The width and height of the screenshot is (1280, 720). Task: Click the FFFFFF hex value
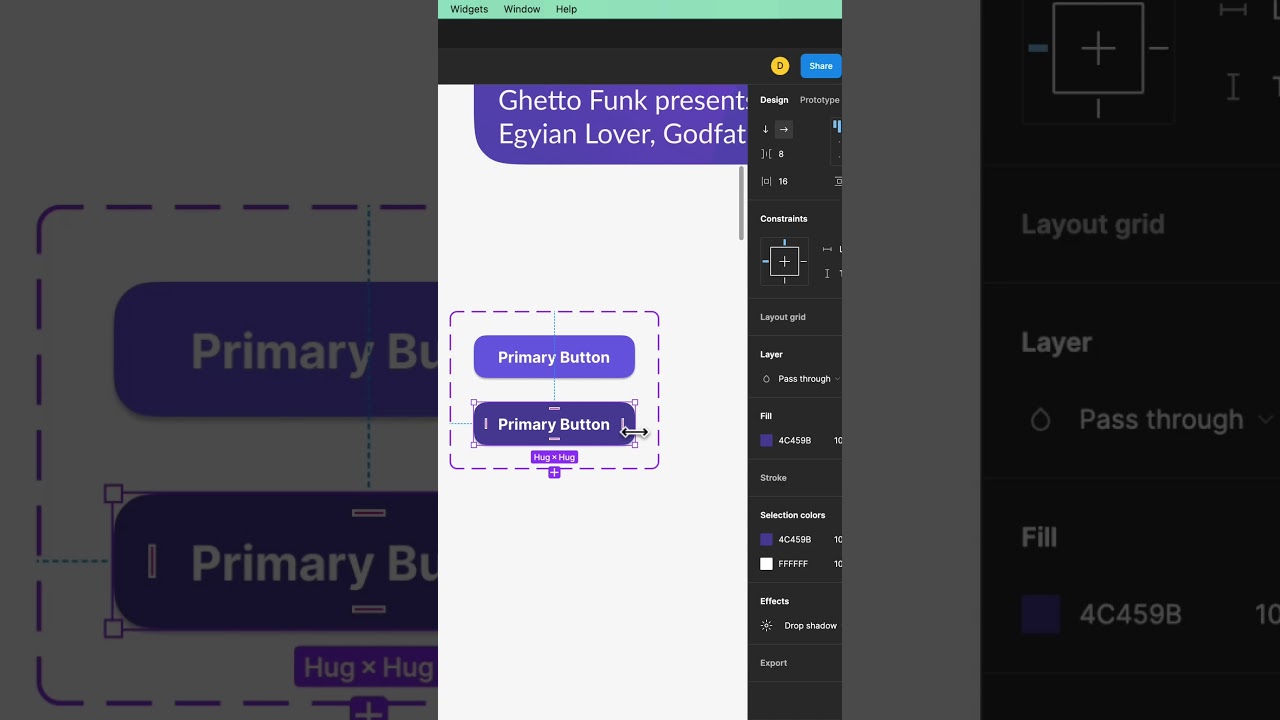click(793, 564)
